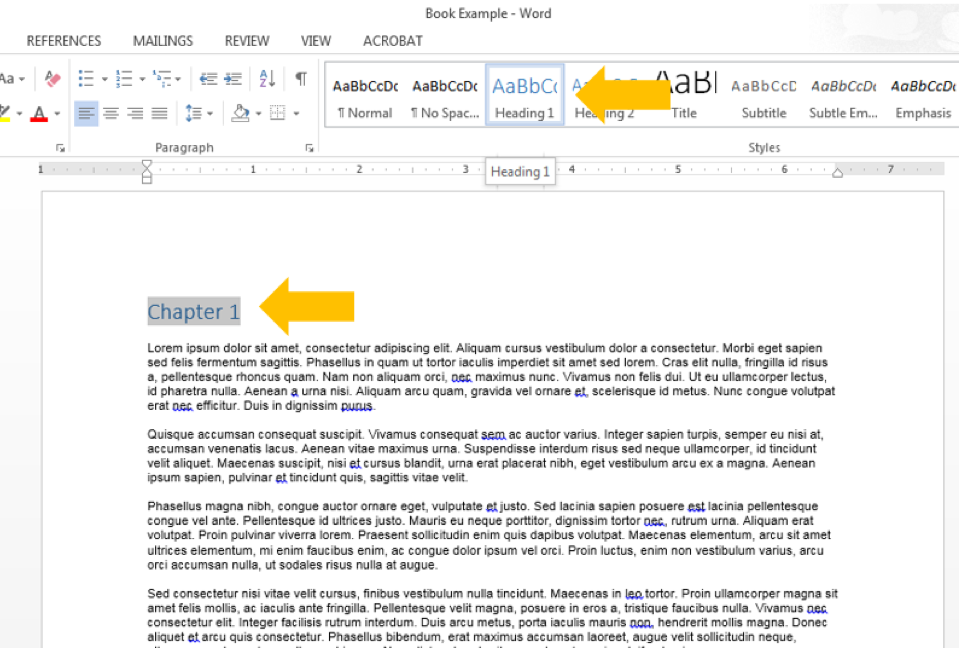Enable text highlighting with yellow highlighter
The image size is (959, 648).
(x=8, y=112)
